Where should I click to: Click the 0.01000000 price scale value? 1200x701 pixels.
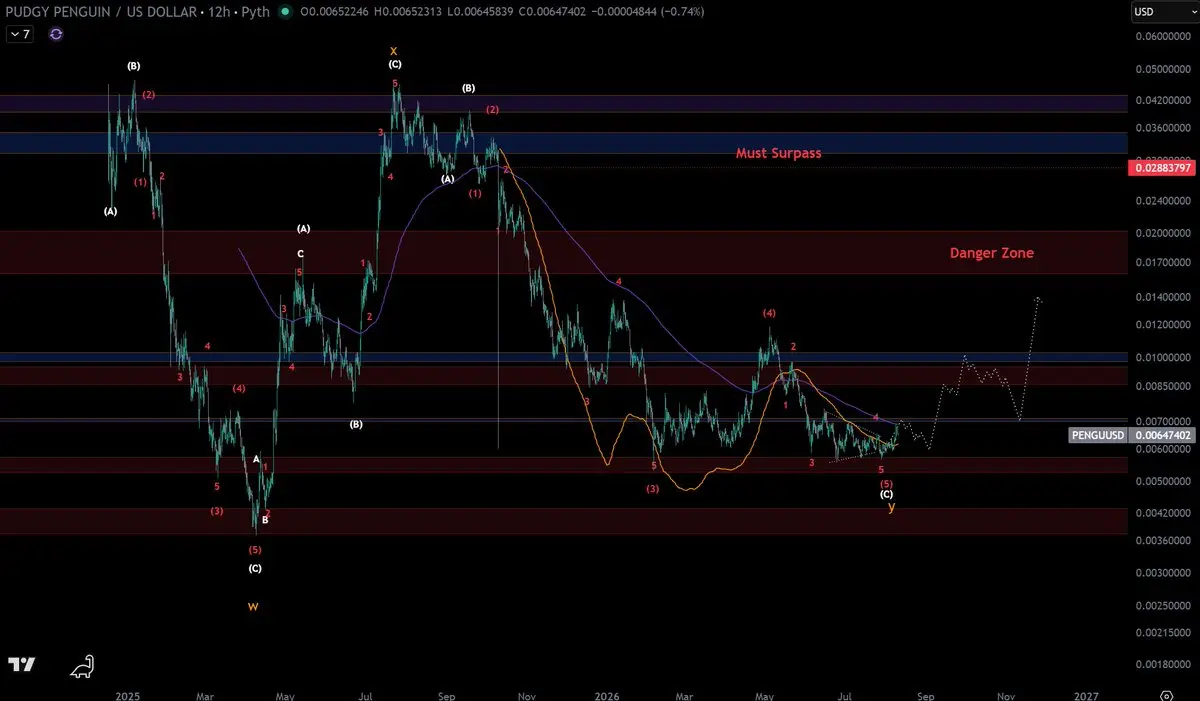point(1163,357)
